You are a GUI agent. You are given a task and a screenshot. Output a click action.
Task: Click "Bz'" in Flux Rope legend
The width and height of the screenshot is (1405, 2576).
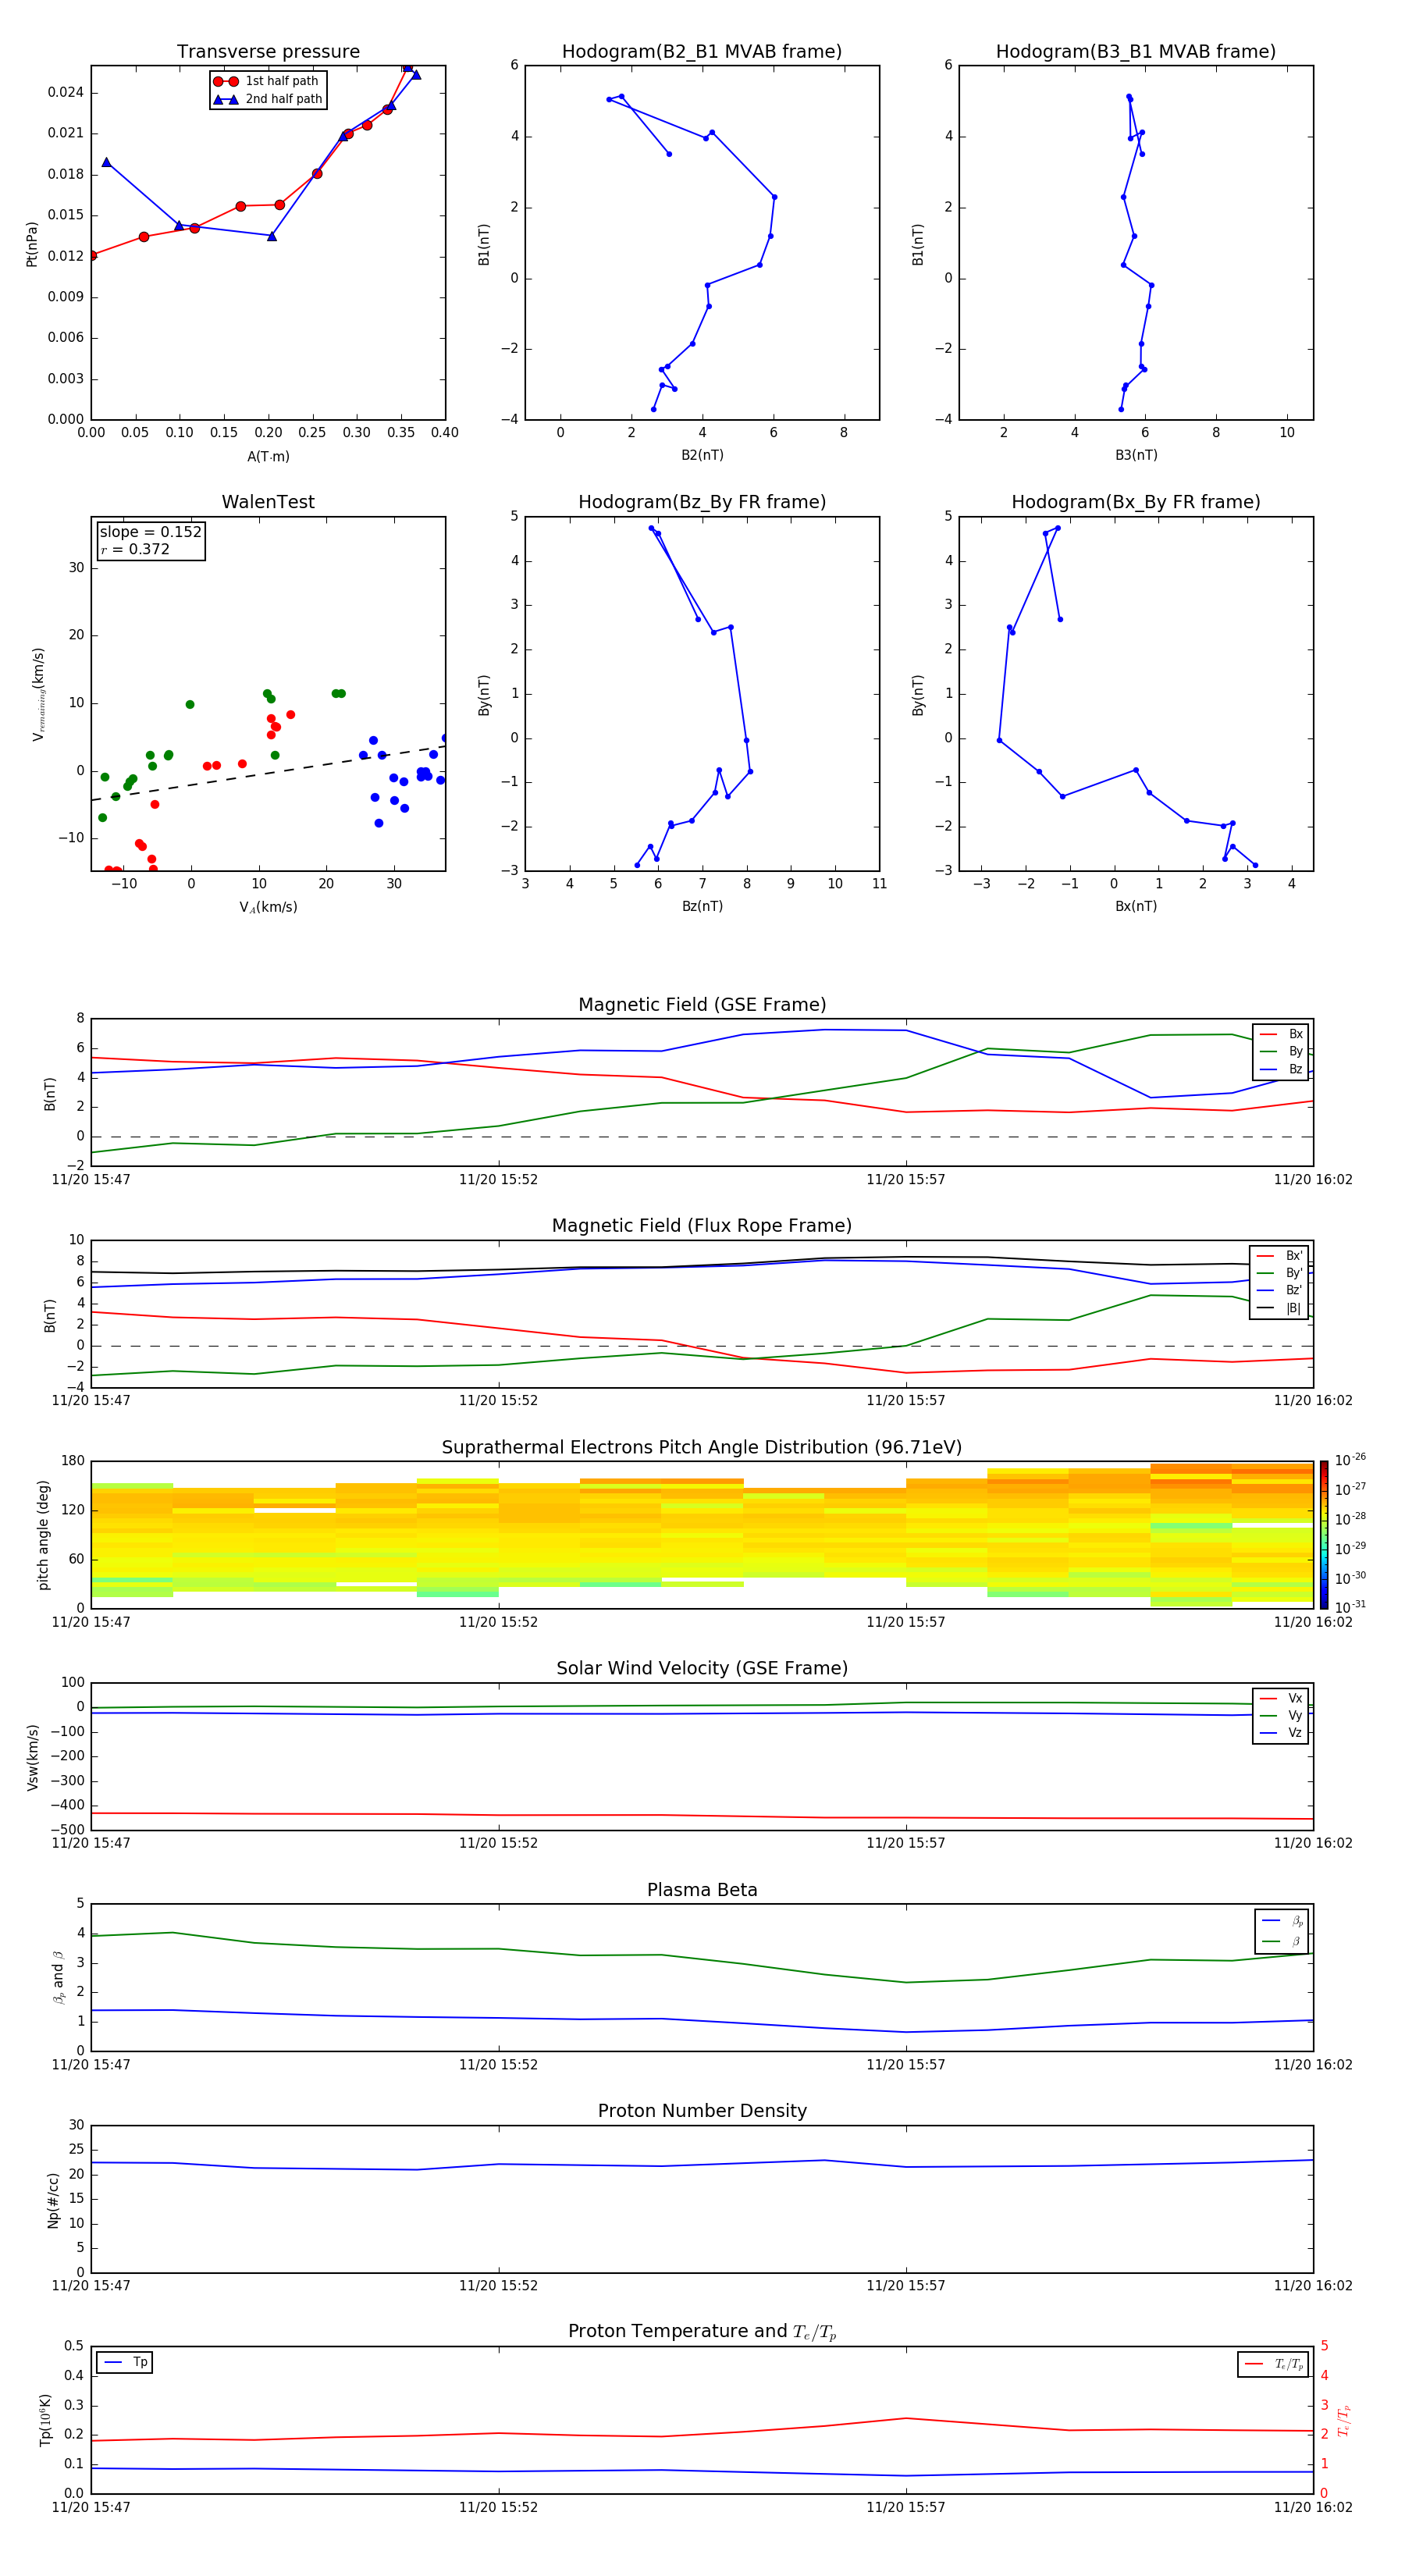tap(1280, 1290)
